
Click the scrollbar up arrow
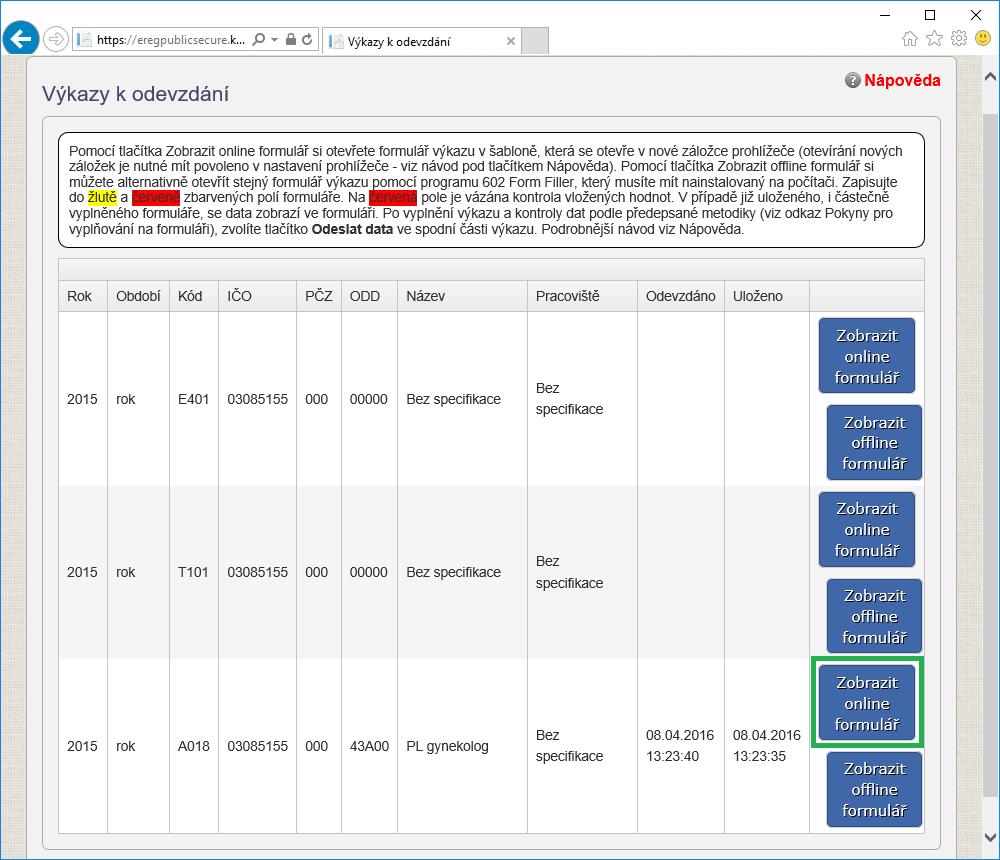[x=990, y=77]
